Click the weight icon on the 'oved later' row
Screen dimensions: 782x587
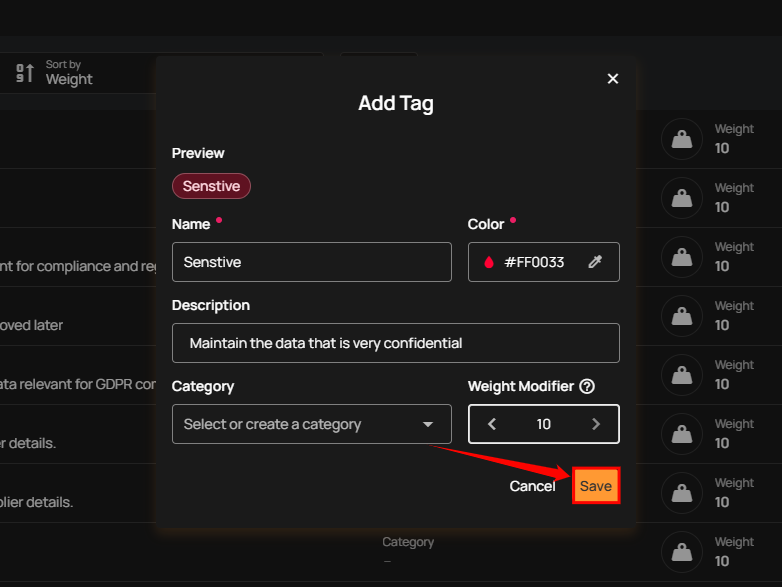(x=682, y=316)
